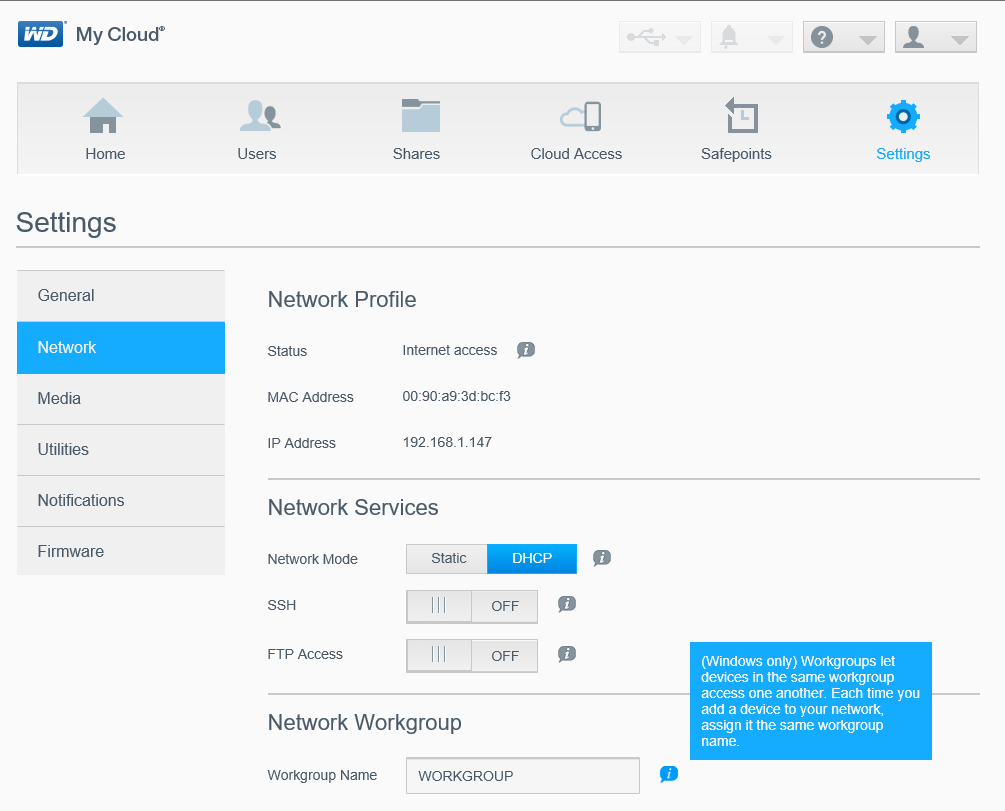Click the blue Workgroup Name info icon
1005x811 pixels.
(669, 774)
